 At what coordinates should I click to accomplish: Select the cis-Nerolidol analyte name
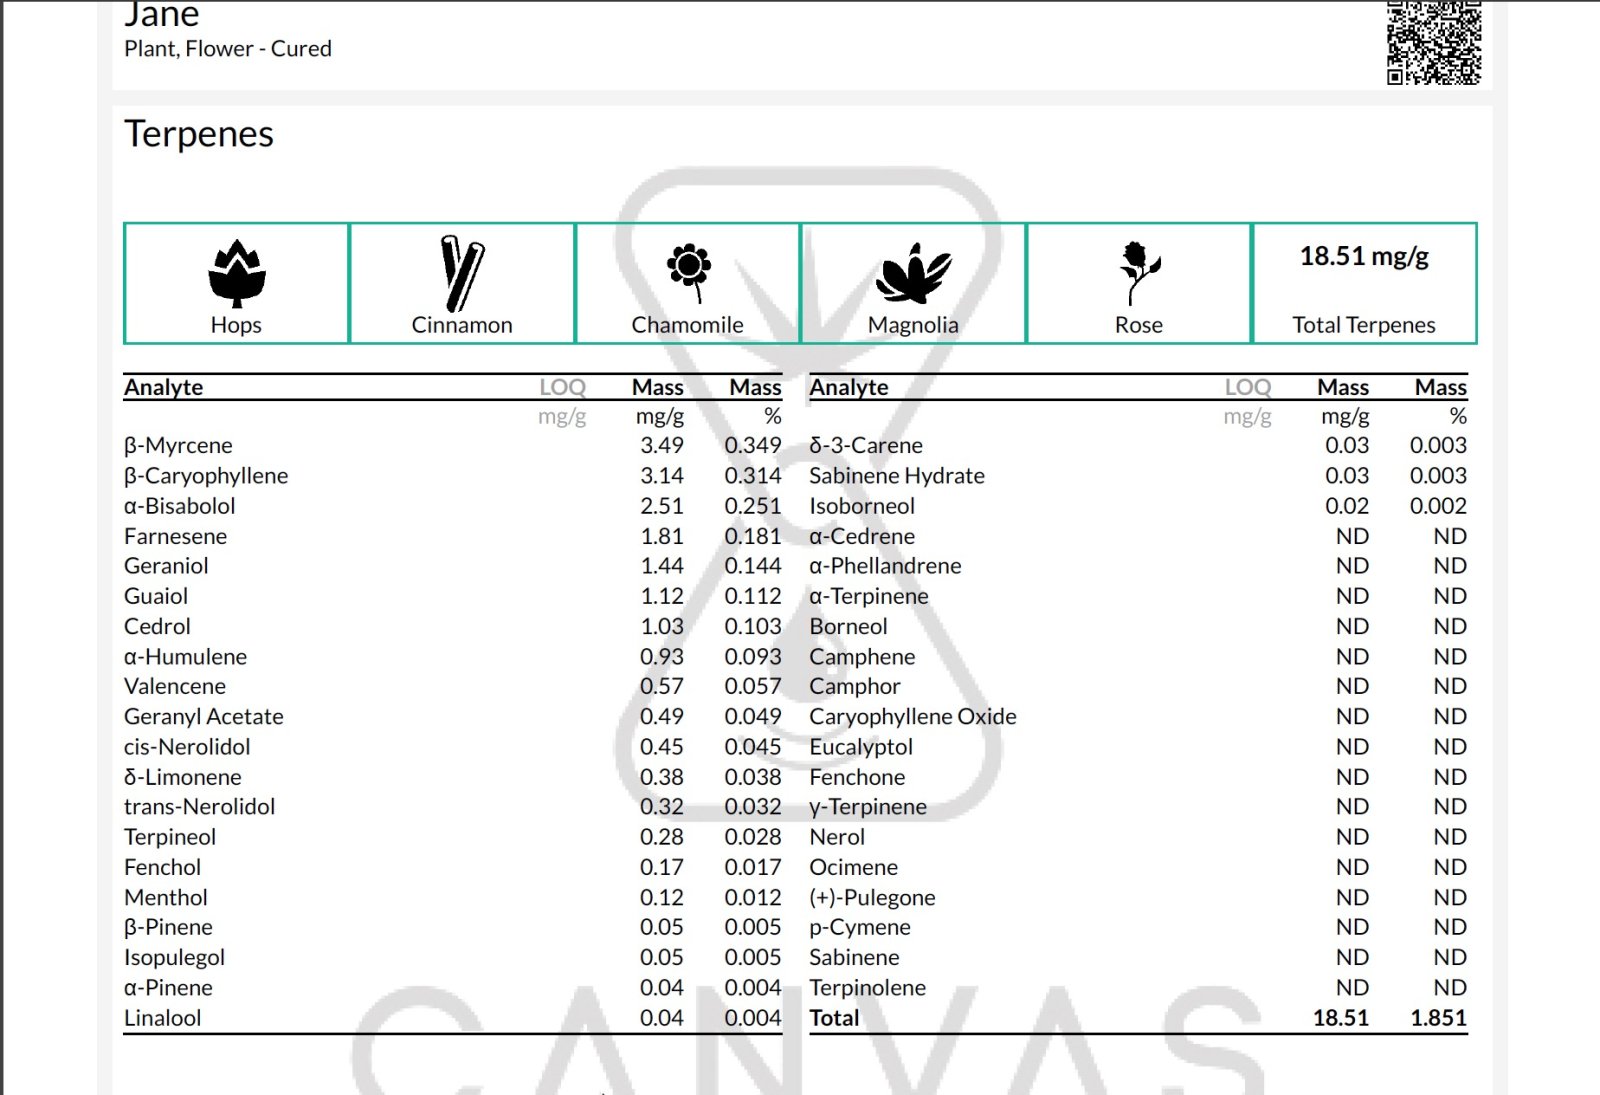187,747
